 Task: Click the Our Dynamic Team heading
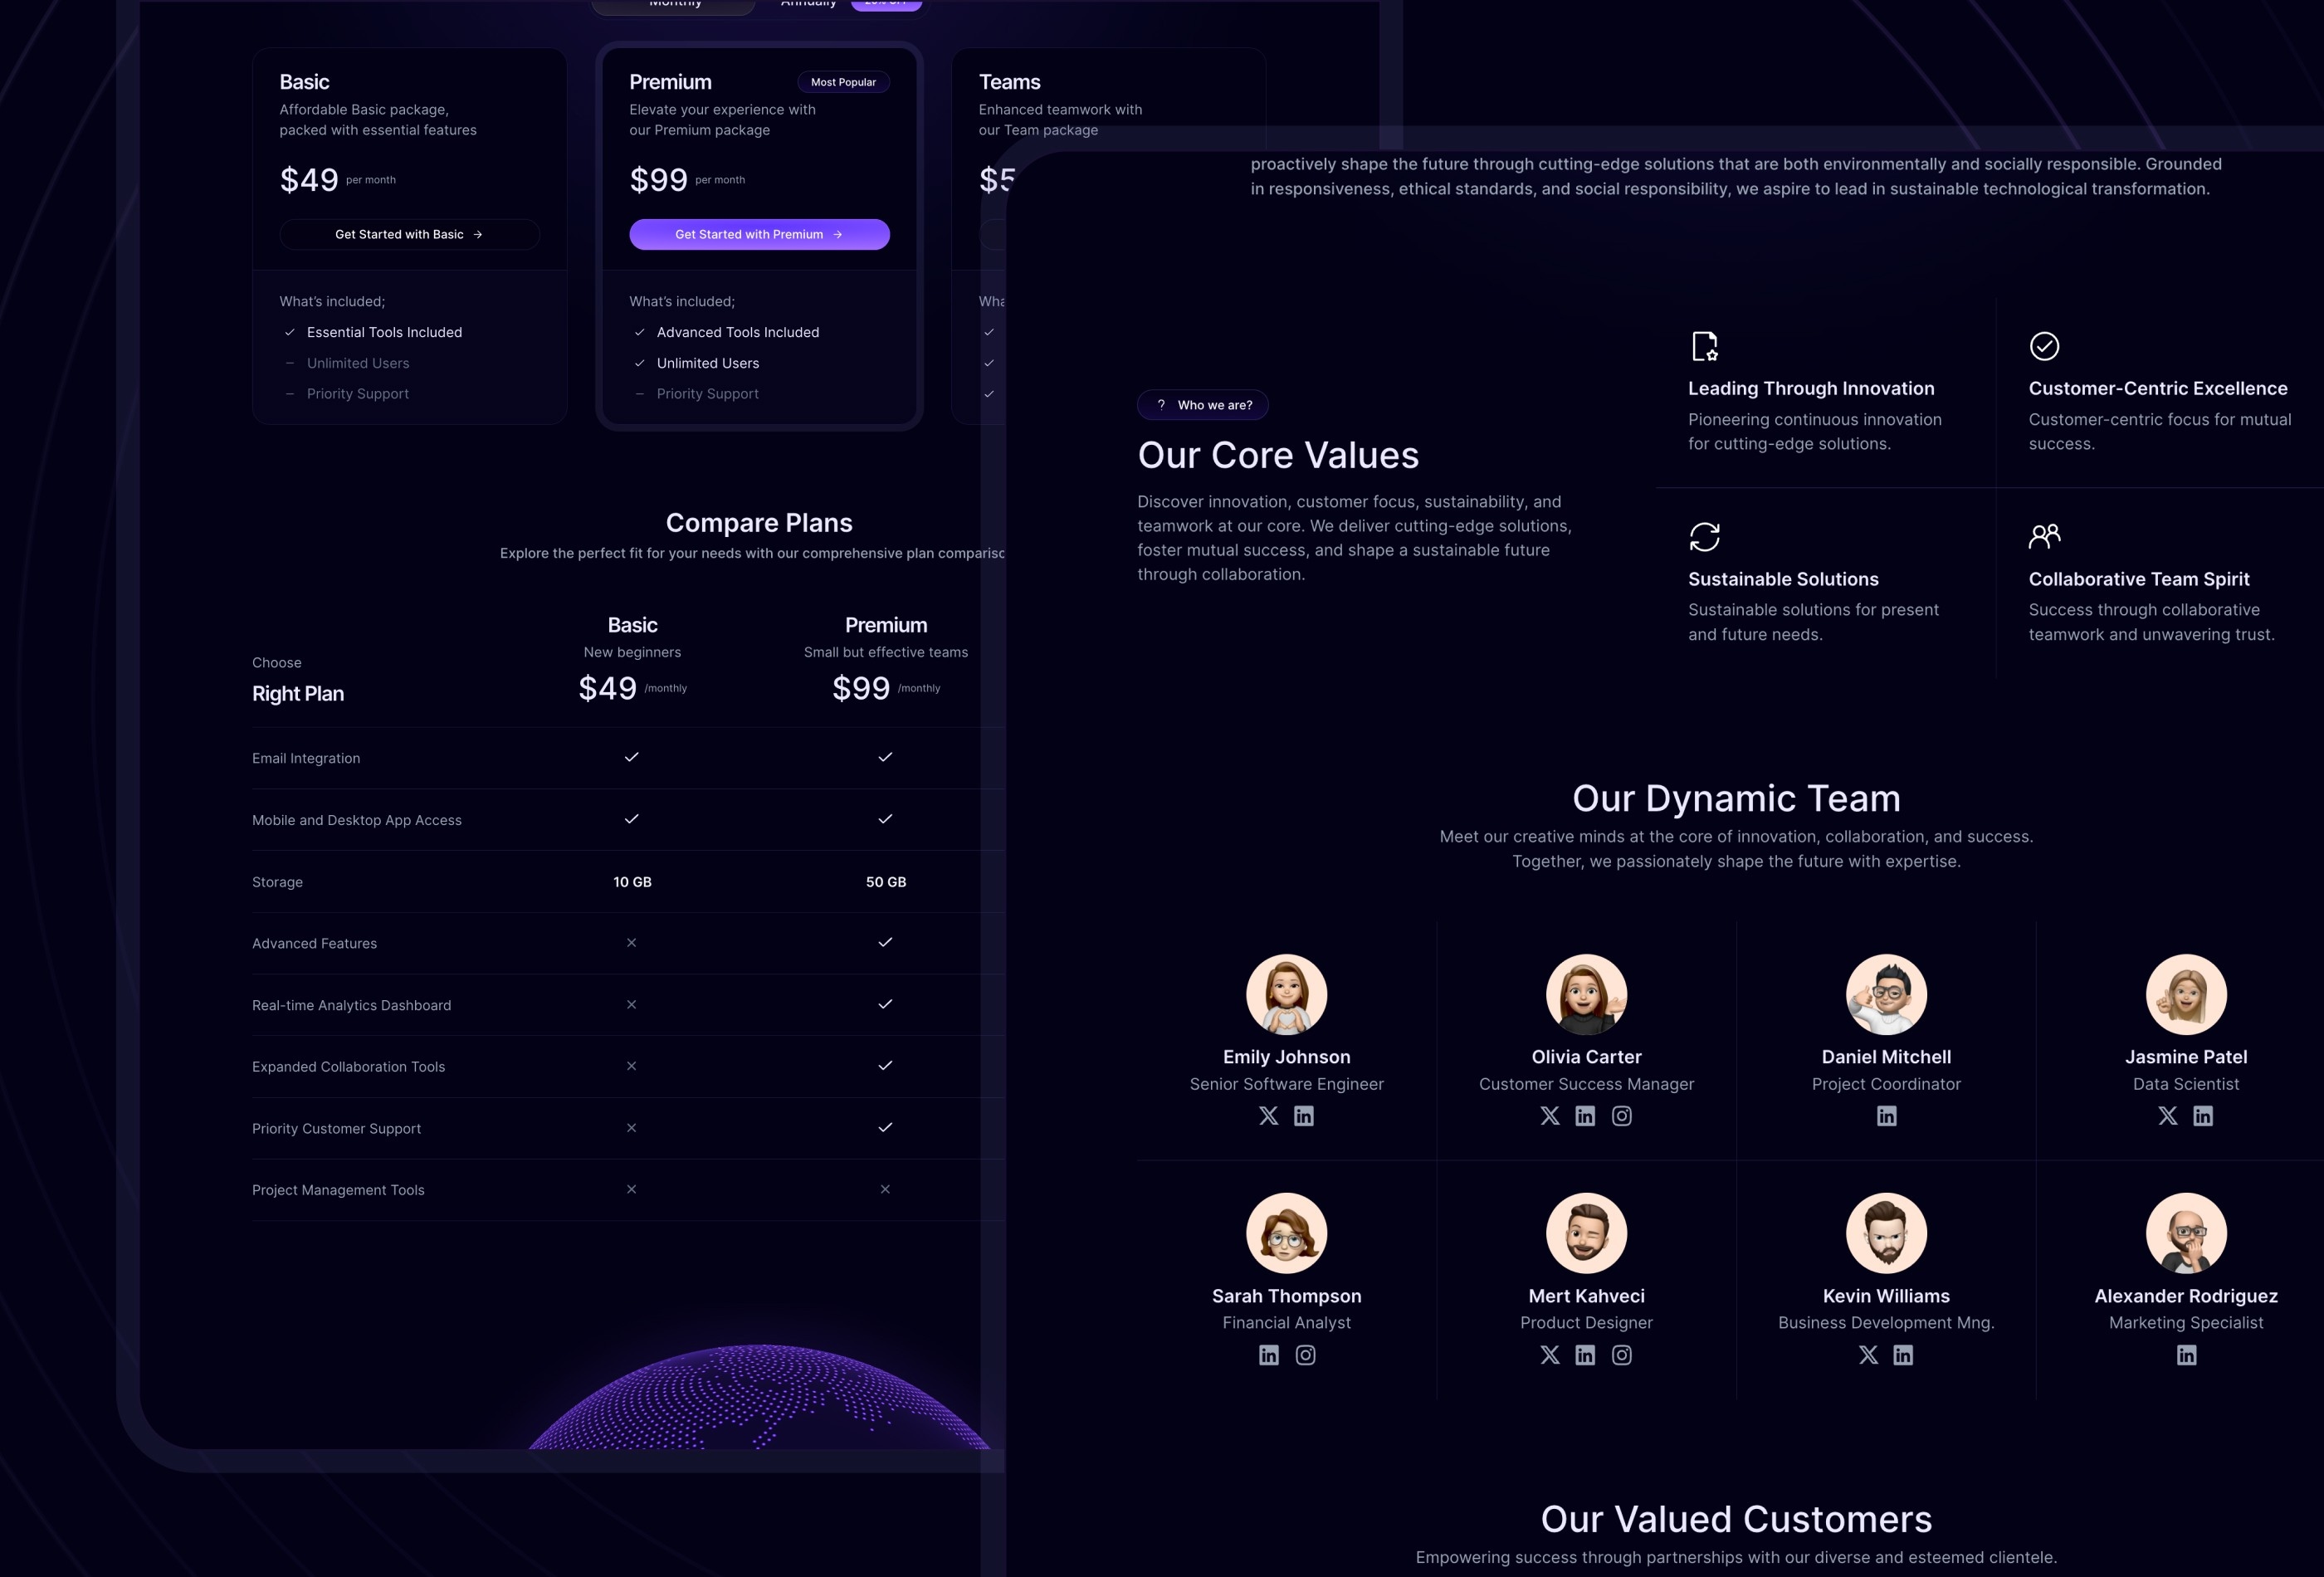tap(1736, 798)
